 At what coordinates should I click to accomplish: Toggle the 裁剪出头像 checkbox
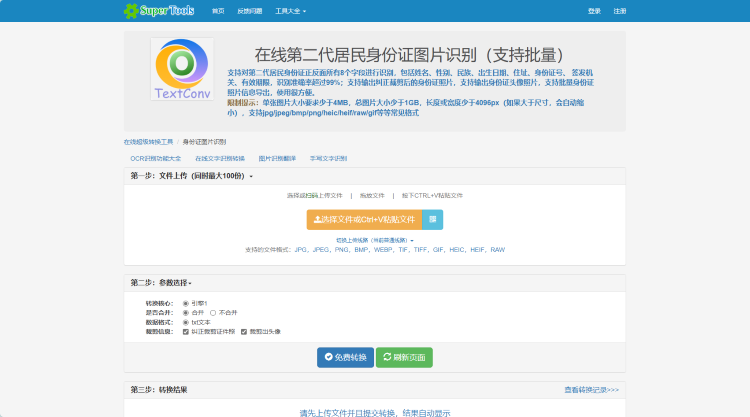click(241, 331)
